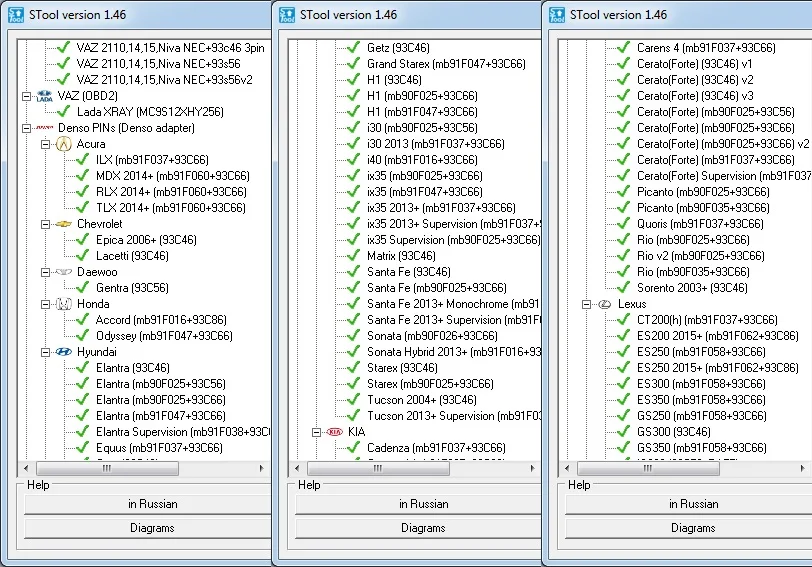Collapse the KIA branch
This screenshot has width=812, height=567.
pyautogui.click(x=316, y=432)
